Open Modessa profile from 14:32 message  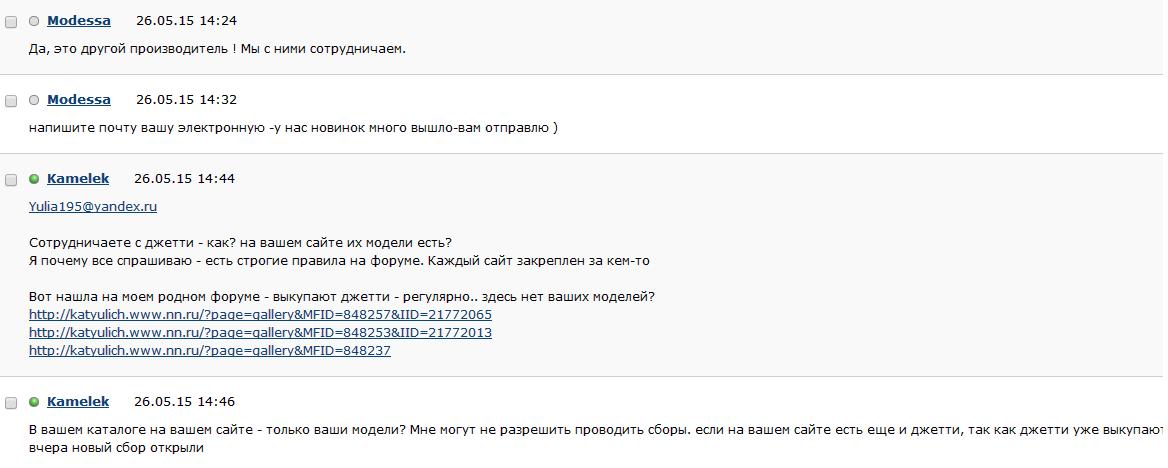pyautogui.click(x=79, y=99)
